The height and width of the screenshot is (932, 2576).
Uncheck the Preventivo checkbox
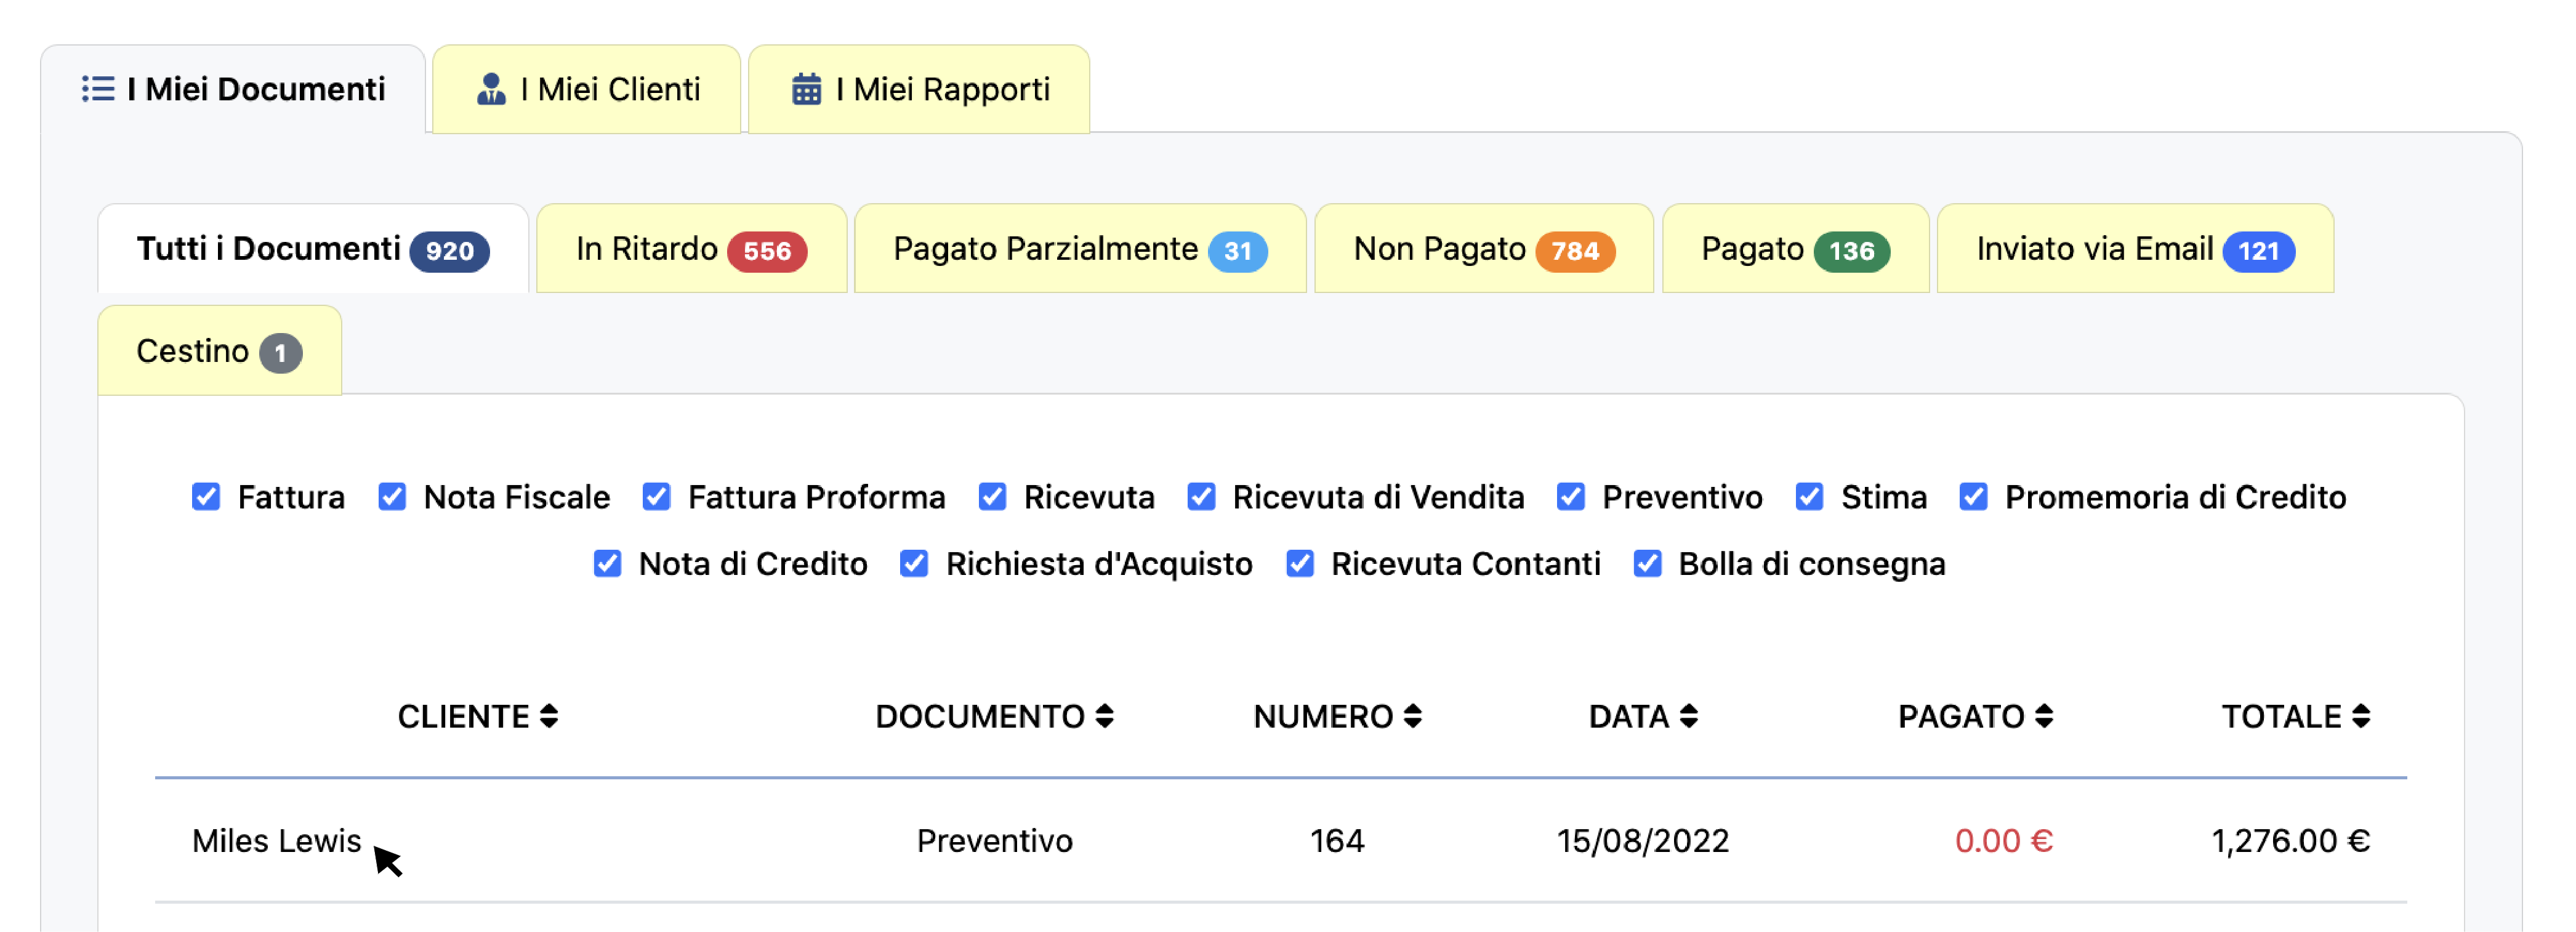[x=1571, y=497]
